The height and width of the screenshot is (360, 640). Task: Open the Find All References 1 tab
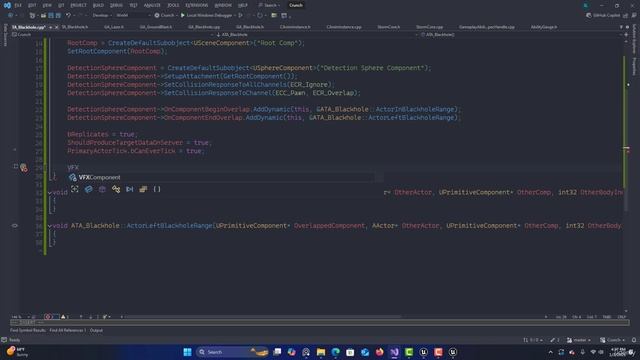click(67, 330)
